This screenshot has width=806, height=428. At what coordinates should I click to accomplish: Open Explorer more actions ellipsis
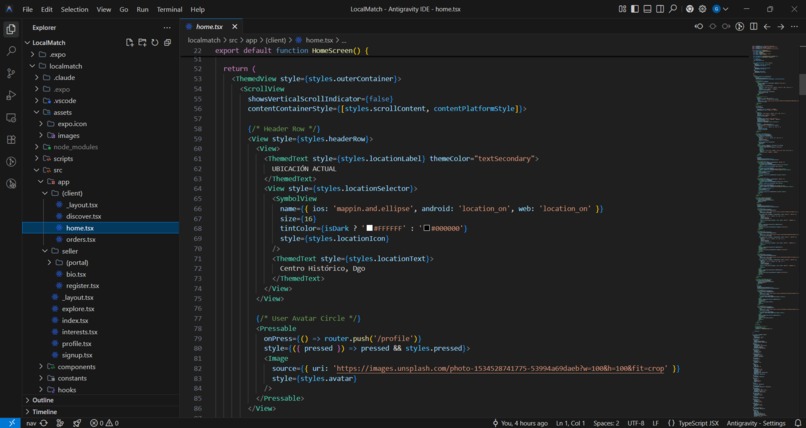click(167, 28)
